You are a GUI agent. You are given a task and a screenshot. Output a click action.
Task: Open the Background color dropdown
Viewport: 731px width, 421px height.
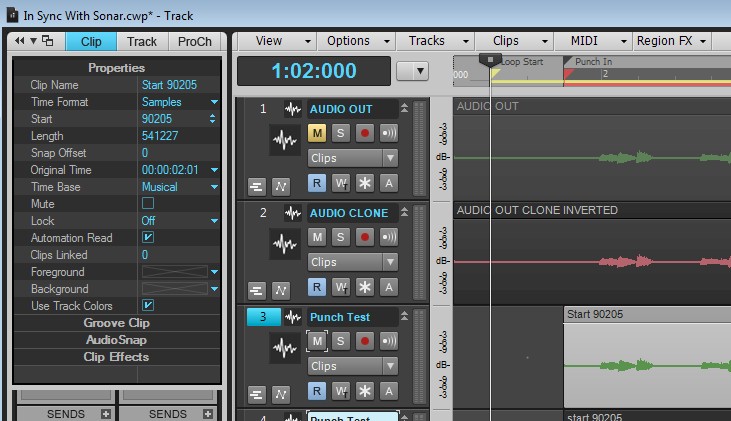[214, 289]
